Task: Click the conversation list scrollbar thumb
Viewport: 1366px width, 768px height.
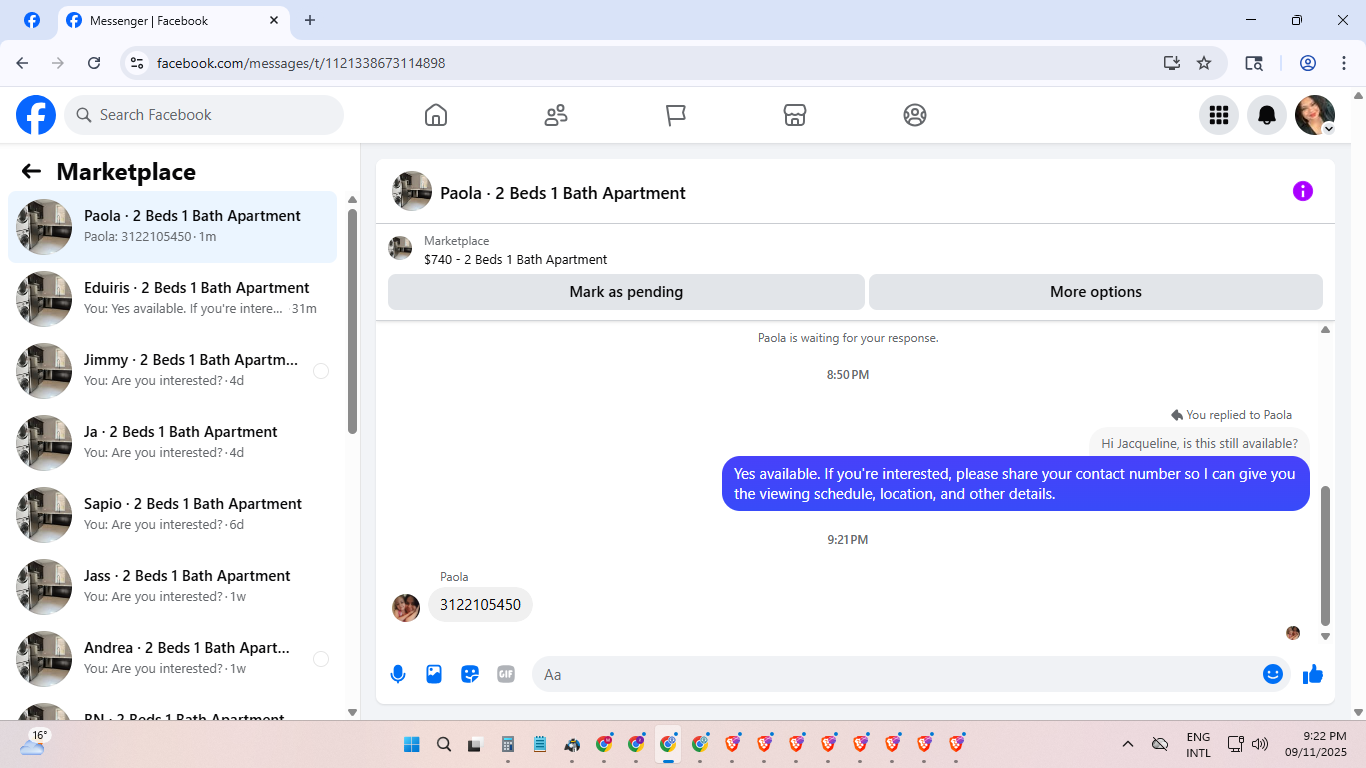Action: 352,321
